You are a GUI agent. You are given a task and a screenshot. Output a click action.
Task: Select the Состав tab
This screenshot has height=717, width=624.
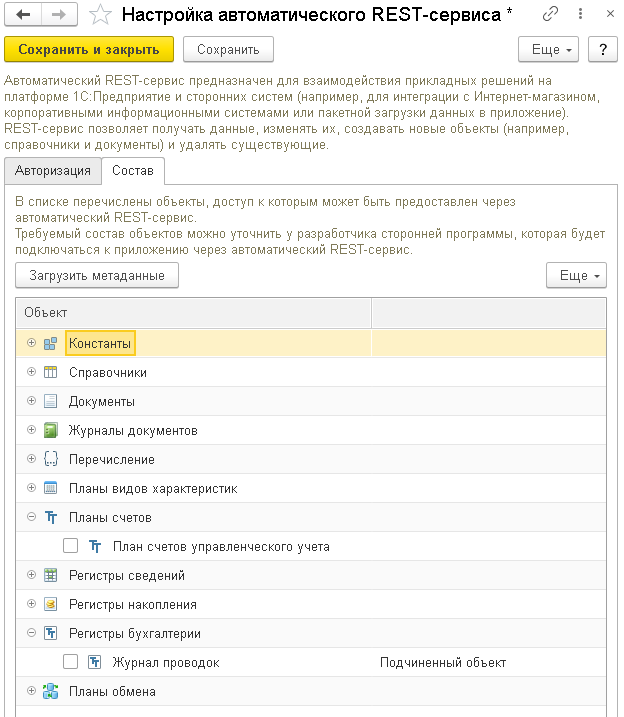(133, 171)
